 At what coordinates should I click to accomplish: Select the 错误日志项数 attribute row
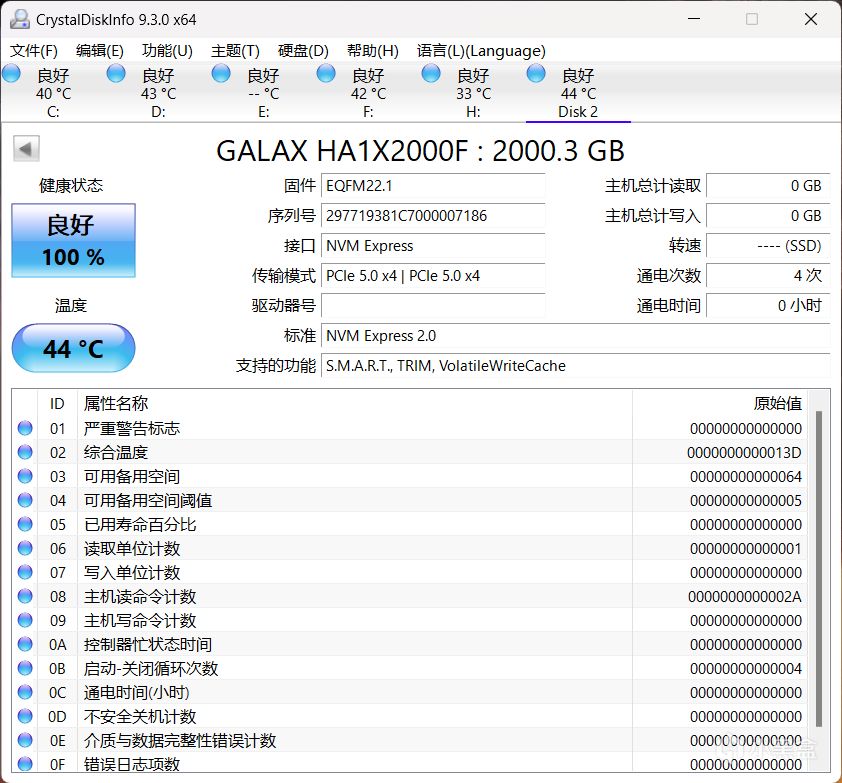click(x=410, y=764)
